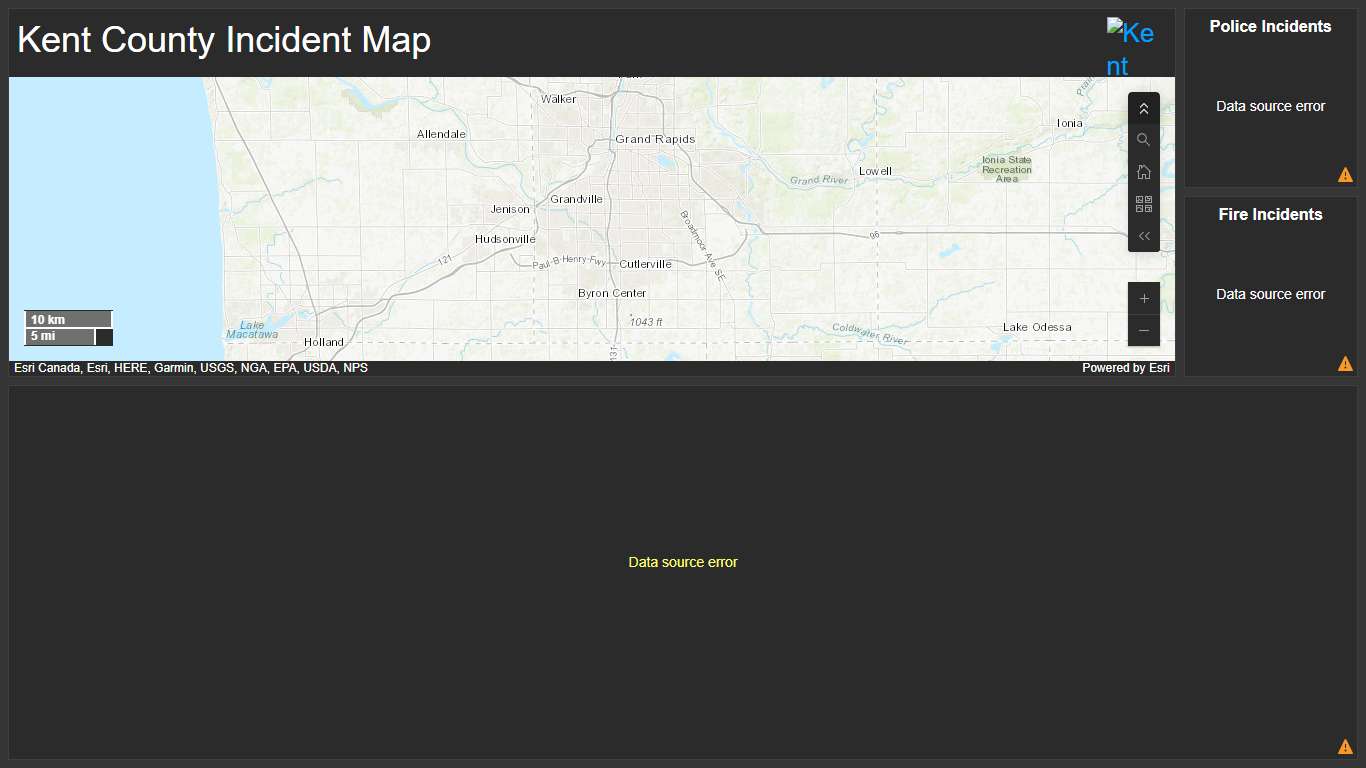Click the Kent County Incident Map title
The height and width of the screenshot is (768, 1366).
click(224, 40)
